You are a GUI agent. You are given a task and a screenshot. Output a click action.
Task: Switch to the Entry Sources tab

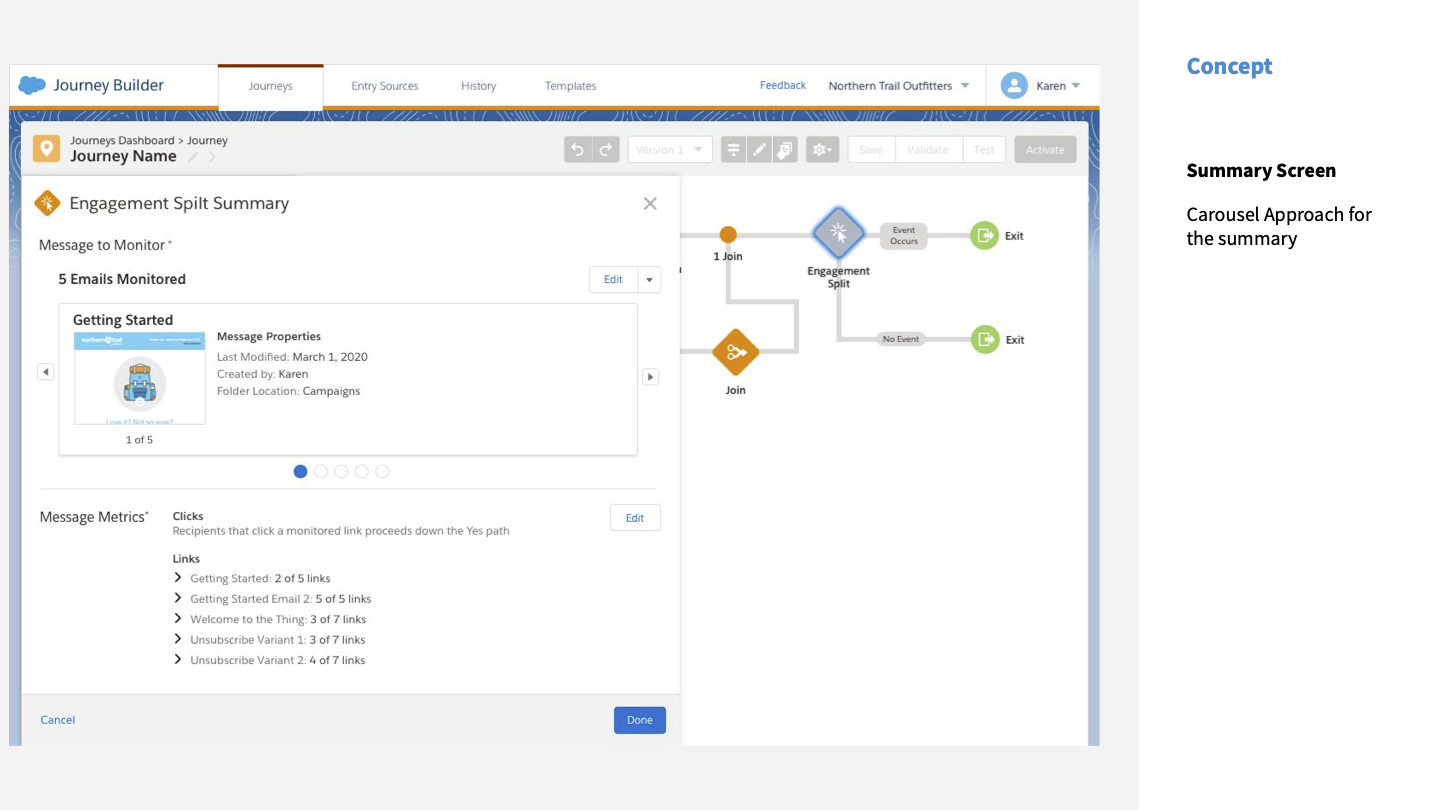(x=385, y=86)
